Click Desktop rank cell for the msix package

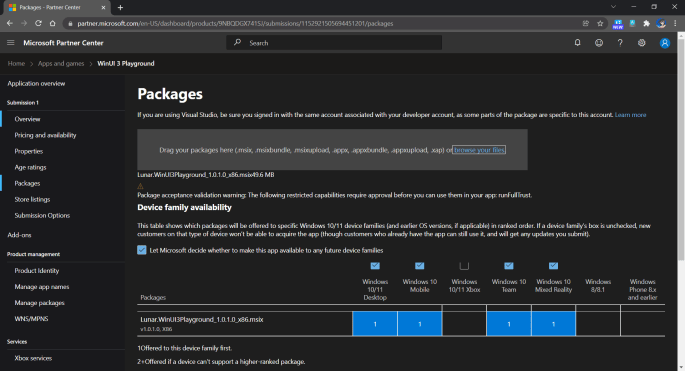pos(375,324)
